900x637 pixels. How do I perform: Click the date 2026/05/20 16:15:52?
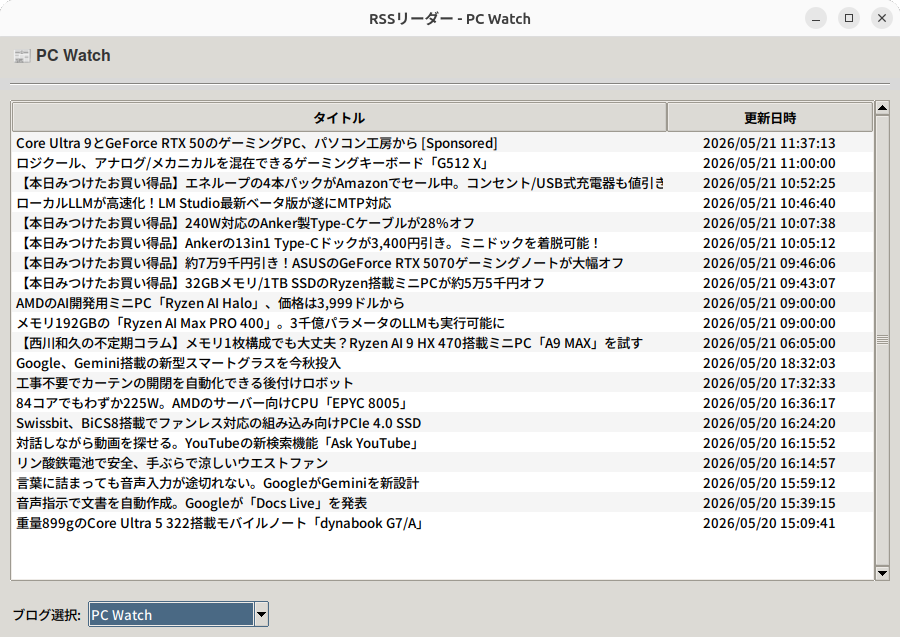coord(769,443)
